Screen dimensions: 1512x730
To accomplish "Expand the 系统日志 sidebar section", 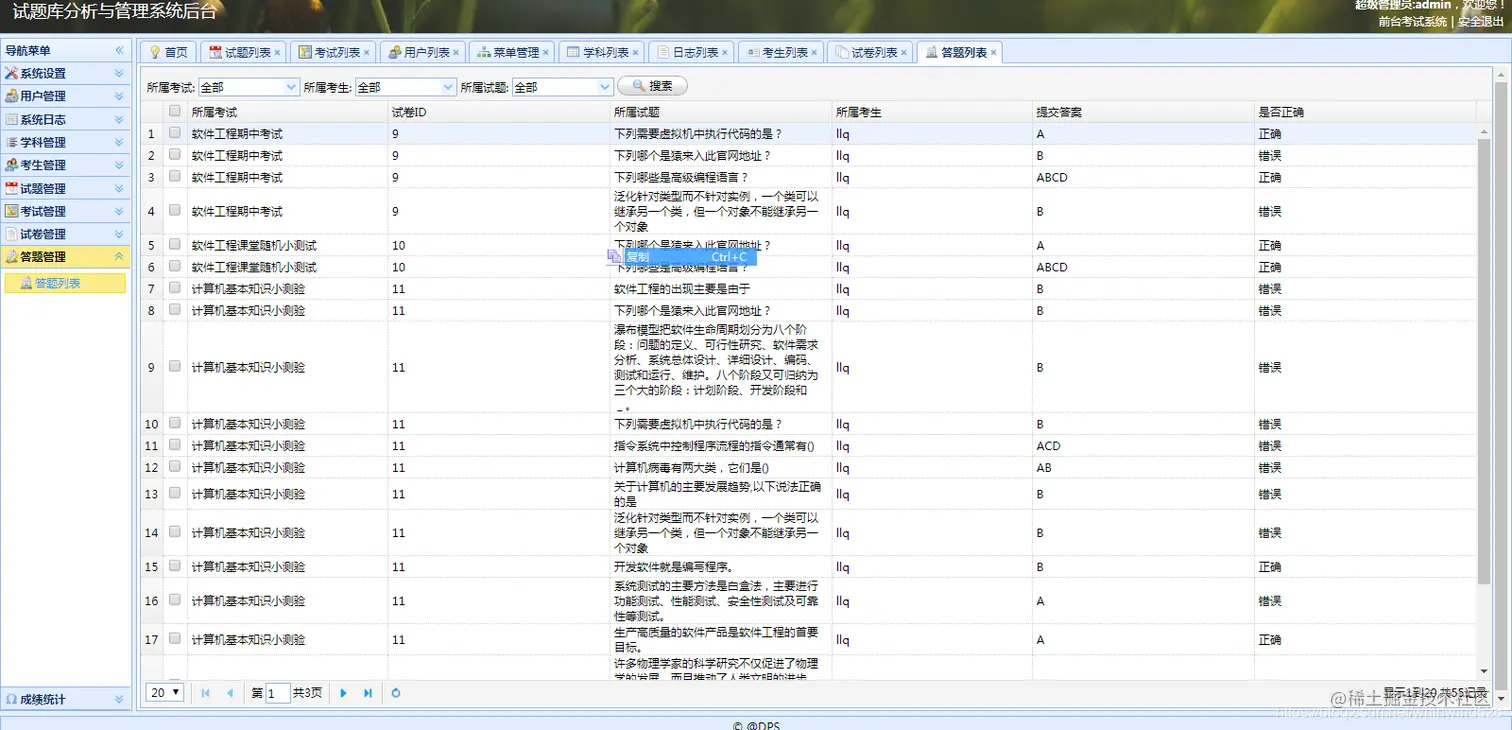I will point(119,119).
